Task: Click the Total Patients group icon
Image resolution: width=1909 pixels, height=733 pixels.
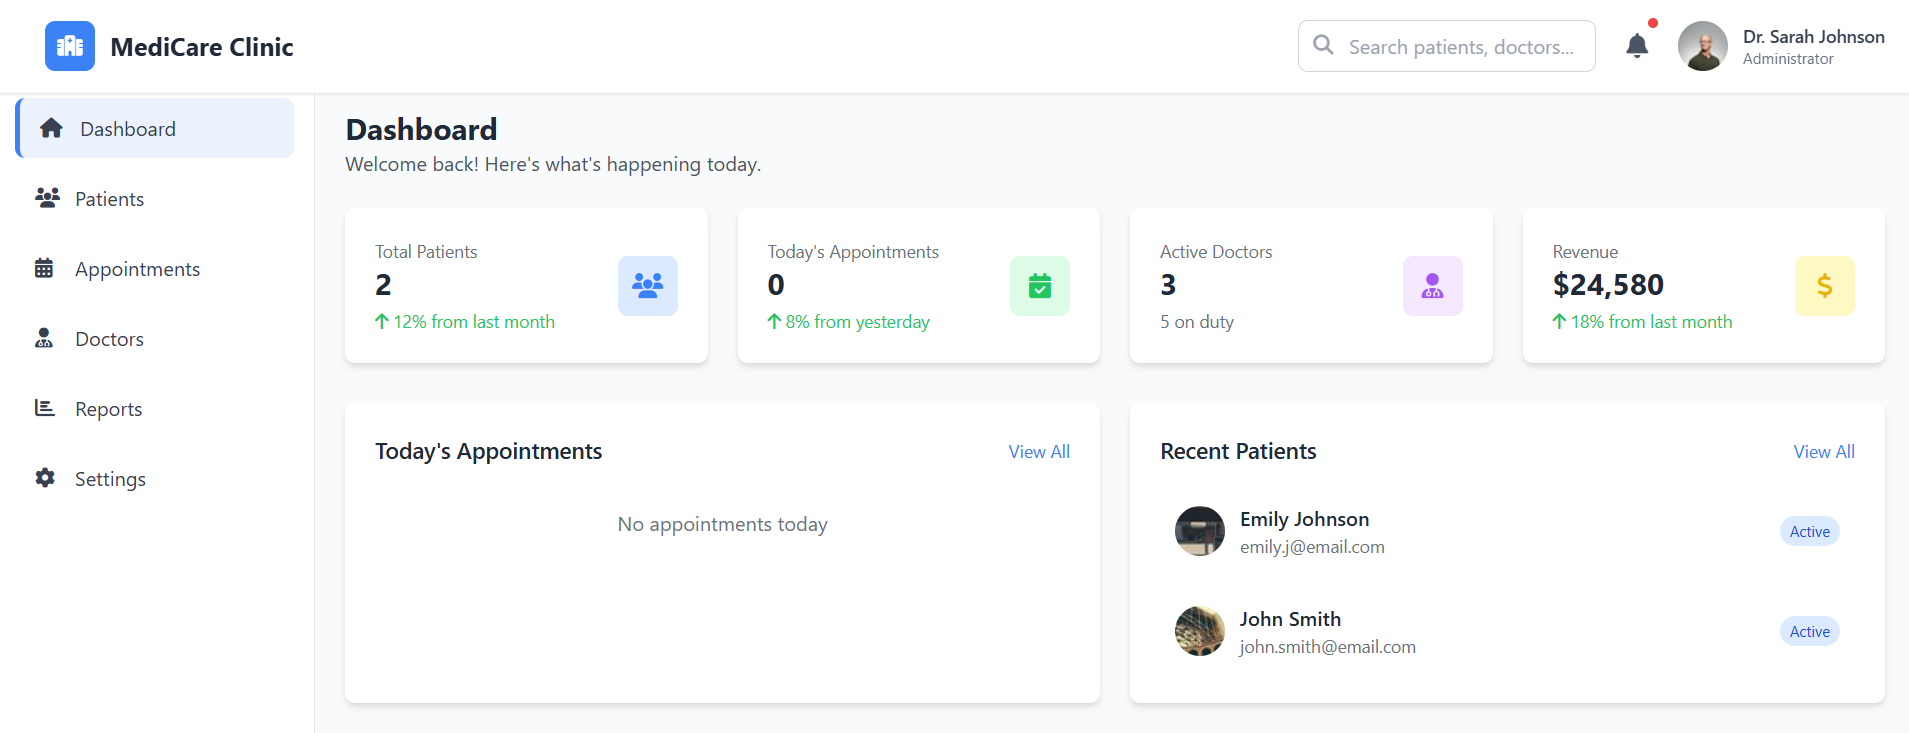Action: pyautogui.click(x=647, y=286)
